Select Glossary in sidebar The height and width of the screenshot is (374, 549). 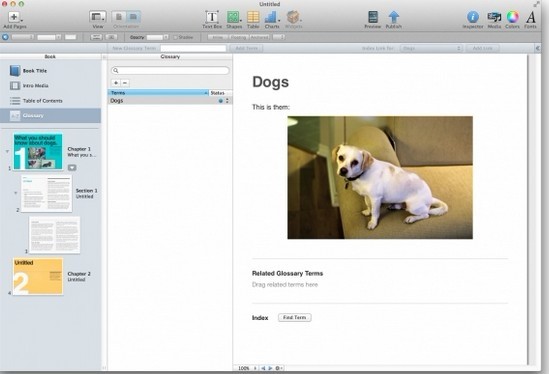pyautogui.click(x=50, y=116)
